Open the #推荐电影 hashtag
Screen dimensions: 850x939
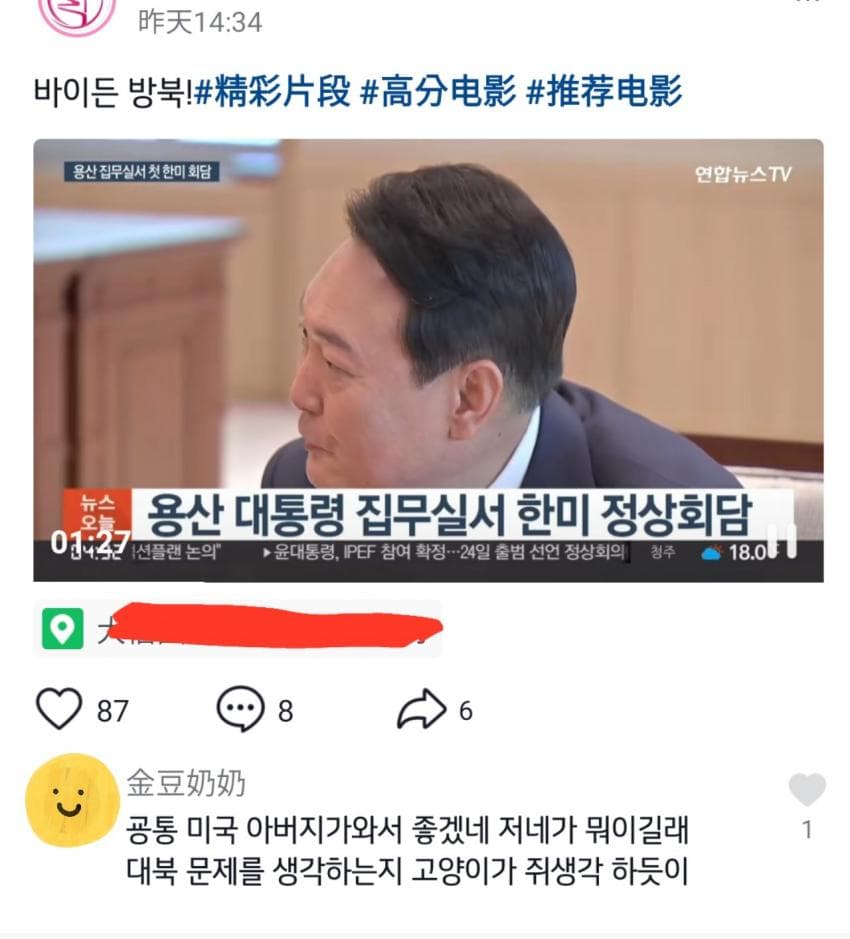[x=604, y=92]
